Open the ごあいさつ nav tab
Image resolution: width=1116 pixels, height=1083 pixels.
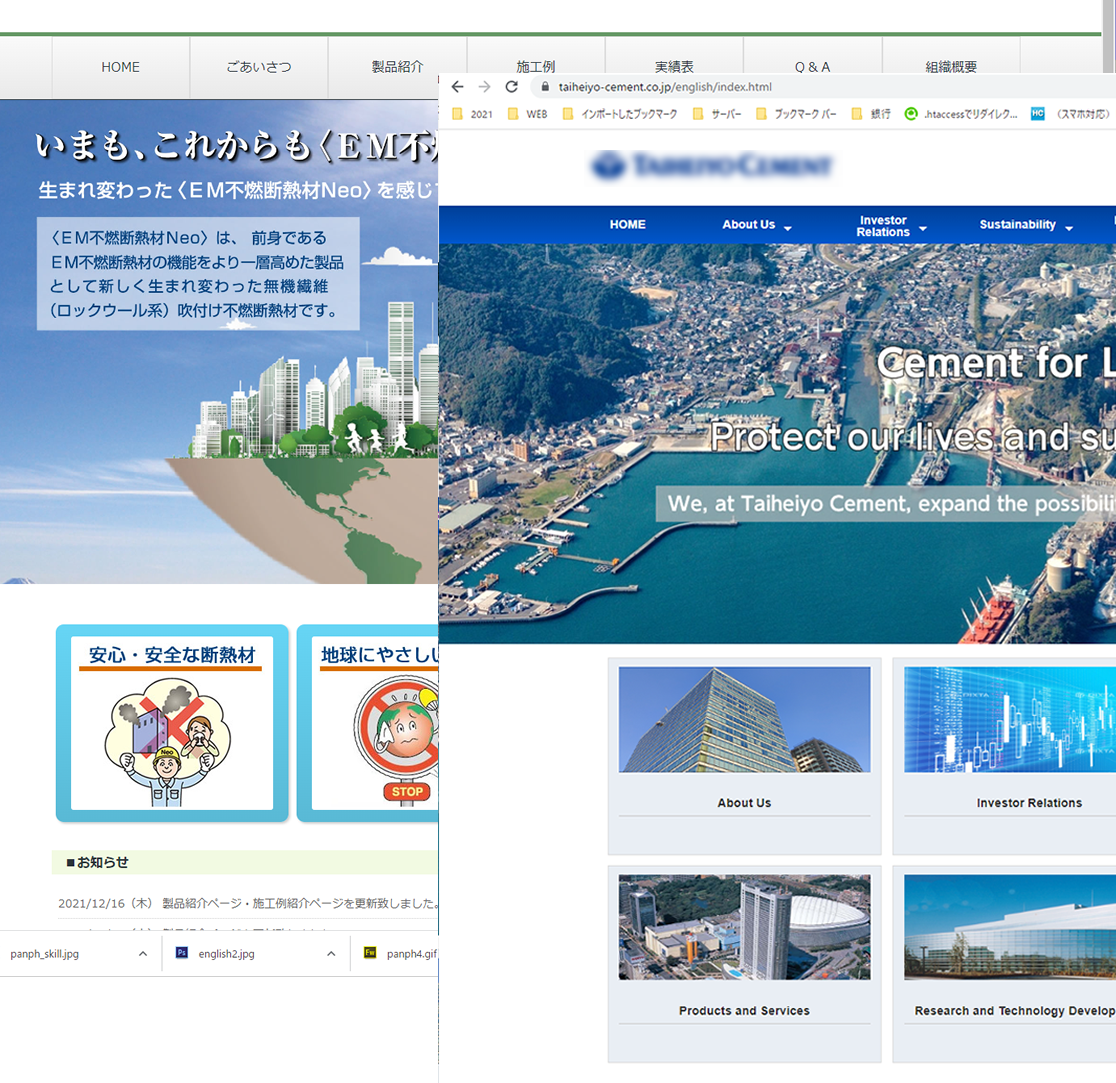[x=259, y=67]
